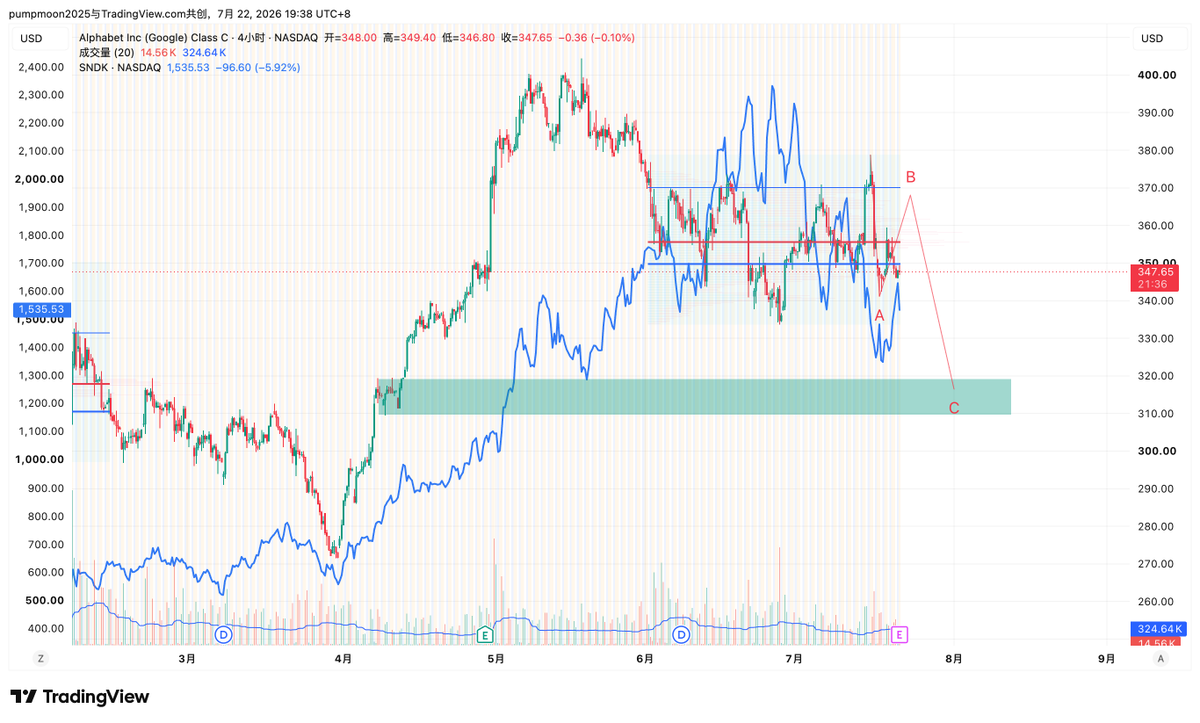Click the red 347.65 current price tag
This screenshot has height=723, width=1200.
[1155, 278]
